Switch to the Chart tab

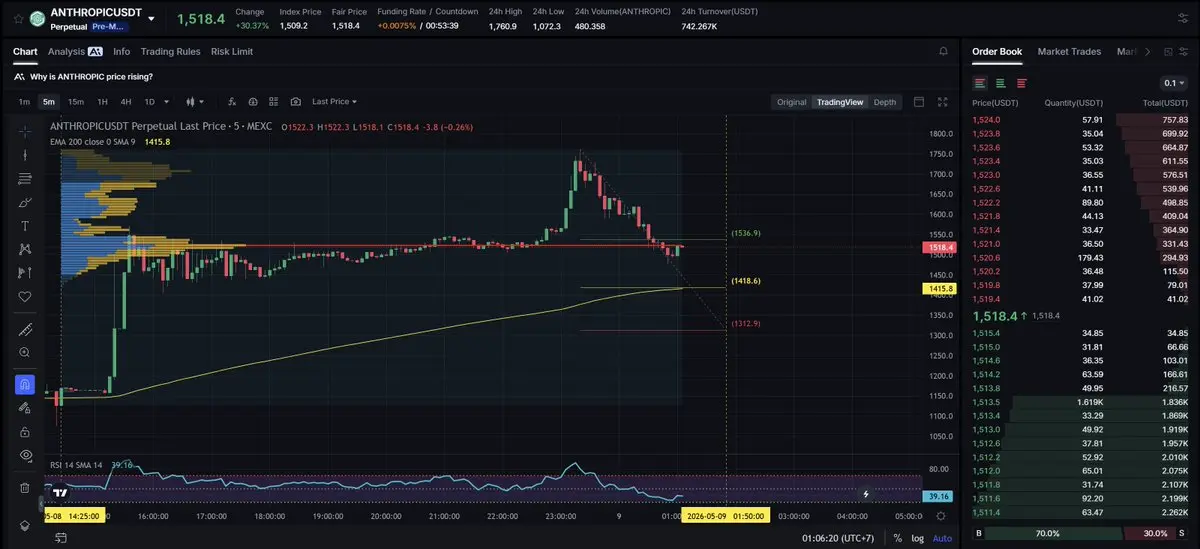point(25,51)
